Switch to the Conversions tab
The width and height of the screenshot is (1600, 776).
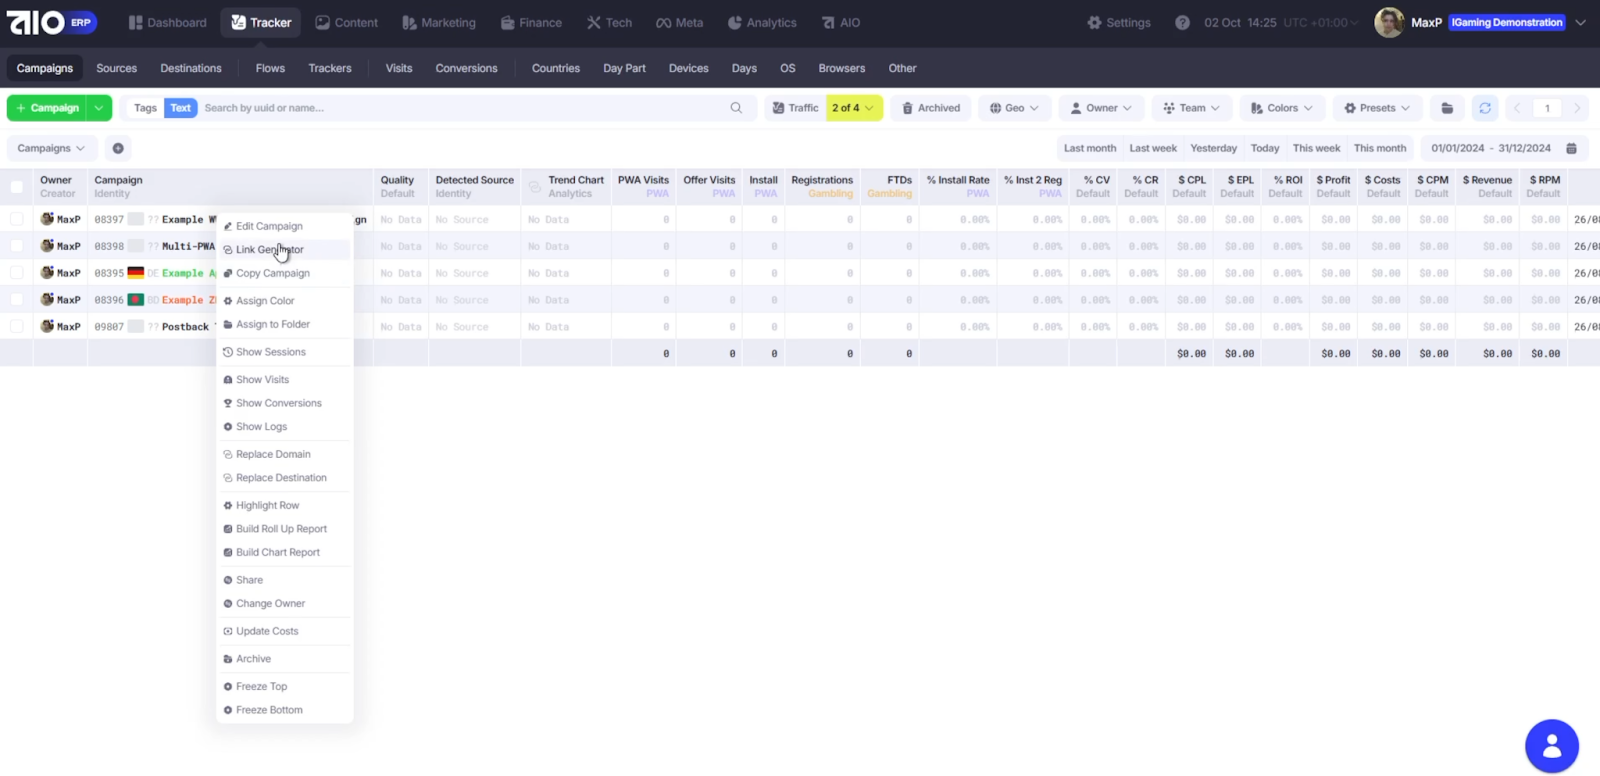tap(466, 68)
